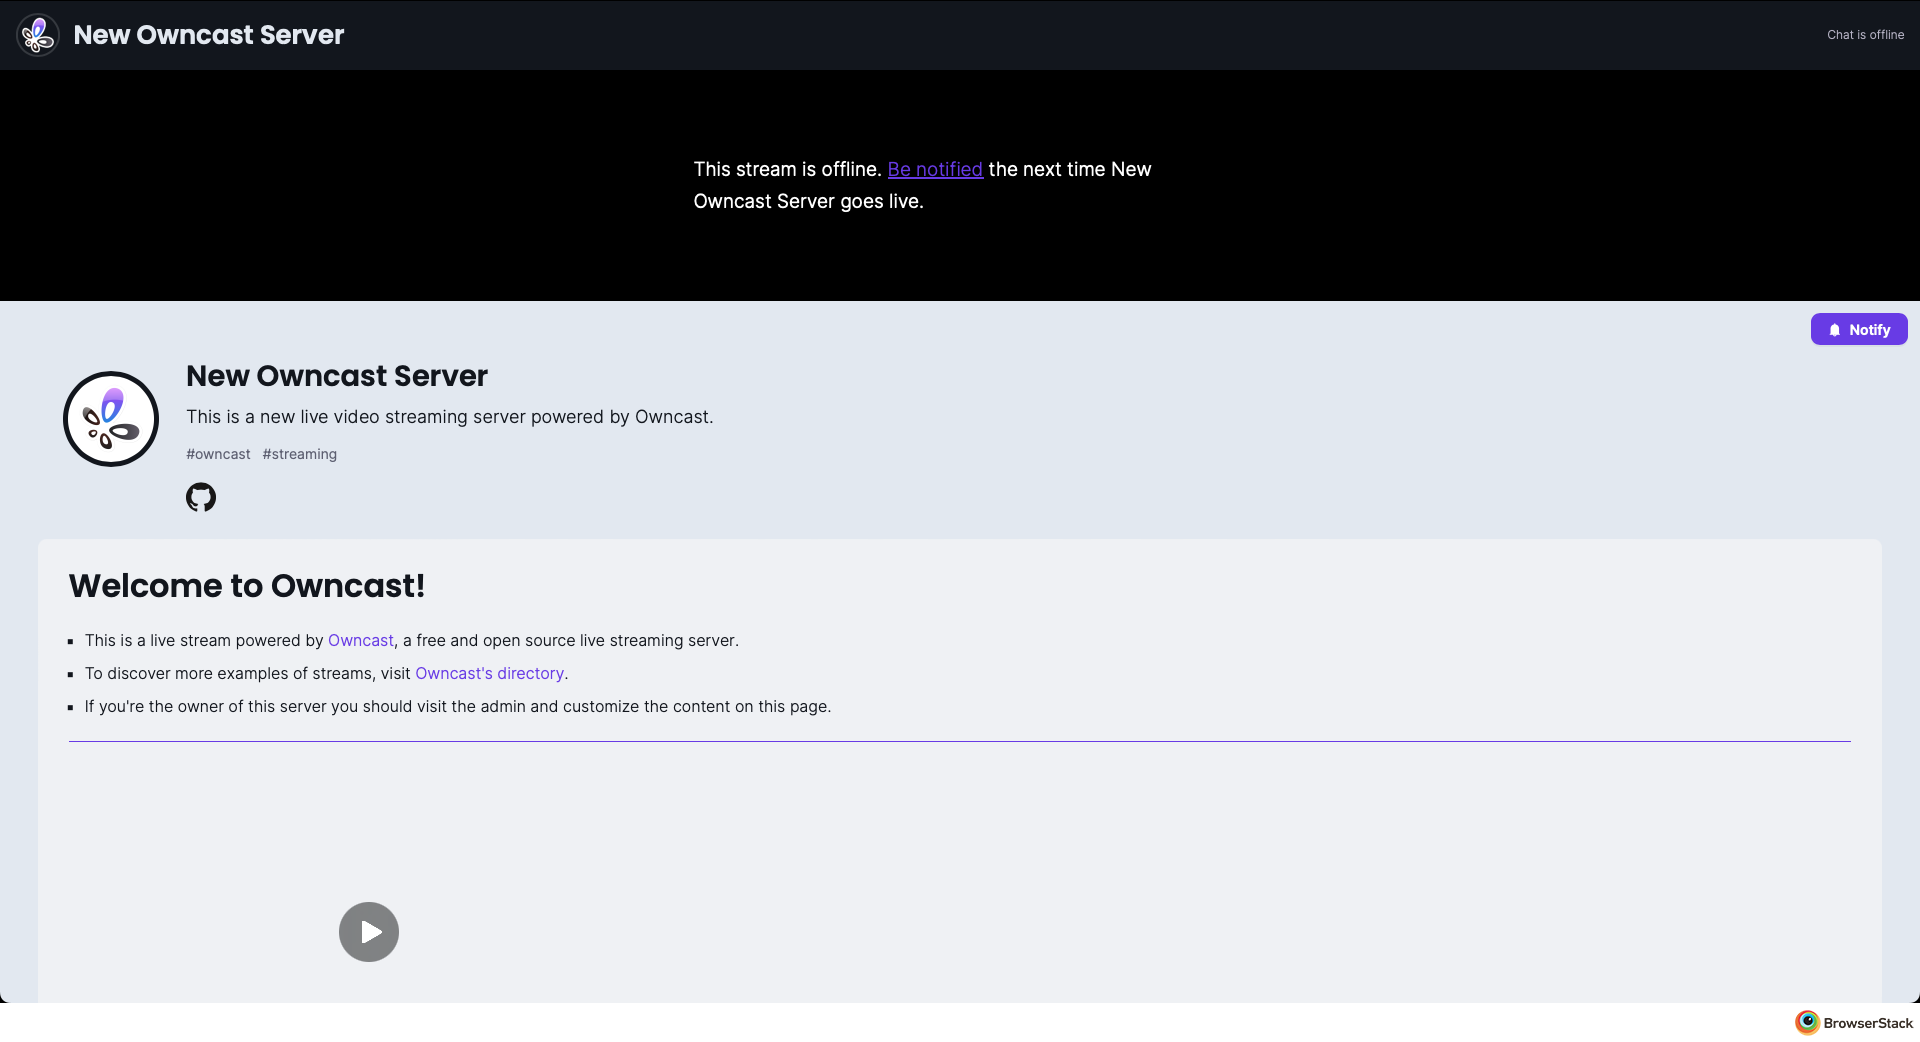Click the 'Welcome to Owncast!' heading
This screenshot has height=1042, width=1920.
pos(247,586)
